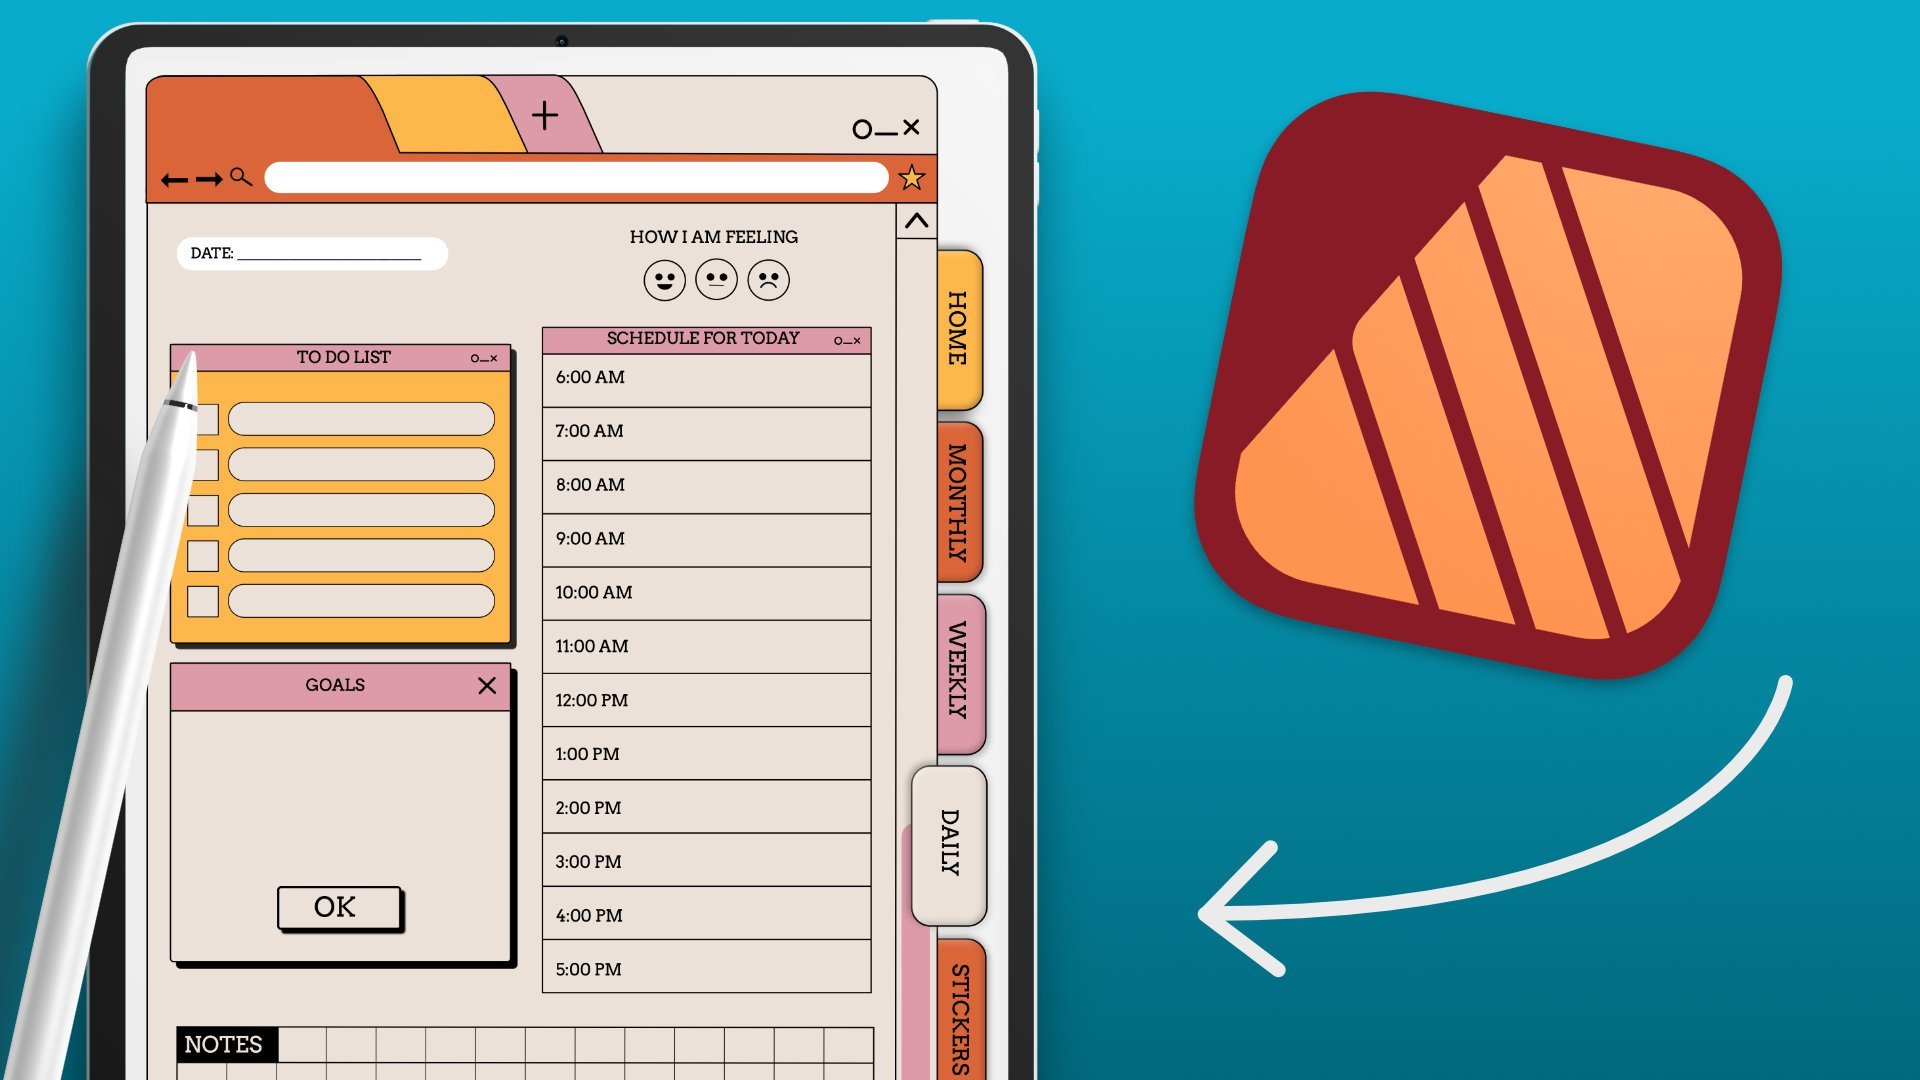Expand the TO DO LIST window controls
Image resolution: width=1920 pixels, height=1080 pixels.
(x=473, y=357)
